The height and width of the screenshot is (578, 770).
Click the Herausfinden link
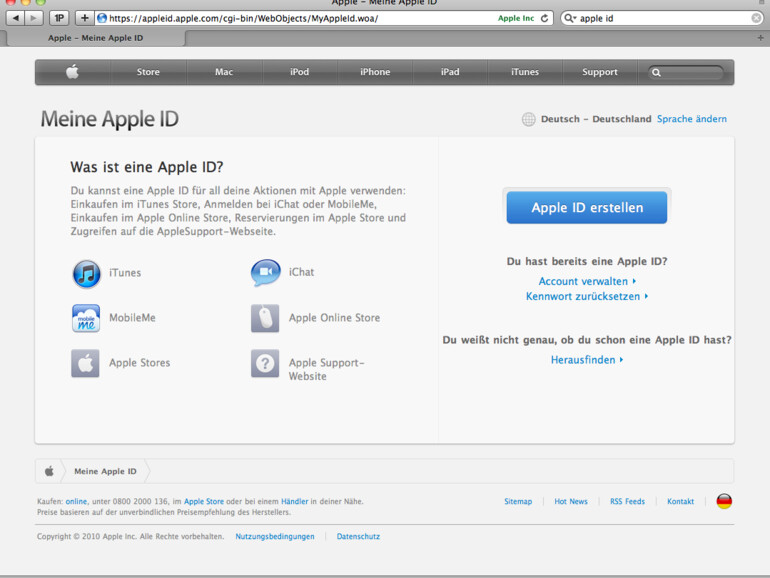coord(587,360)
